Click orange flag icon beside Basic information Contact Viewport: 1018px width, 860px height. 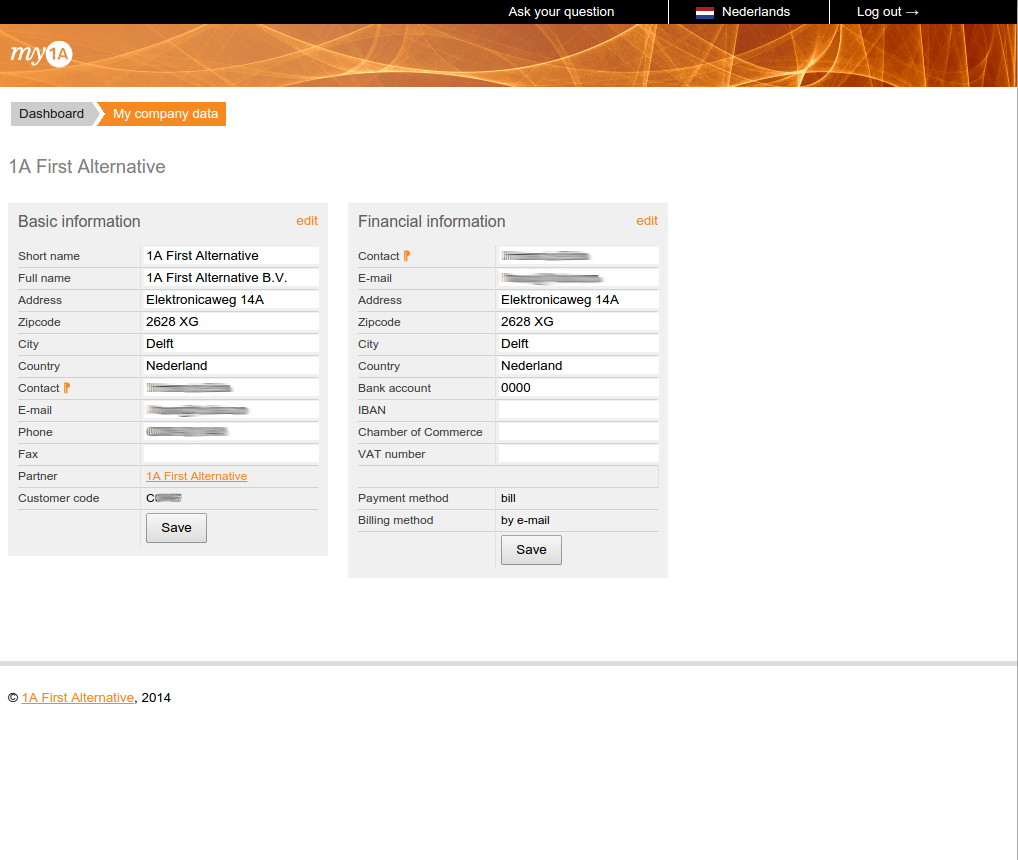pos(67,388)
